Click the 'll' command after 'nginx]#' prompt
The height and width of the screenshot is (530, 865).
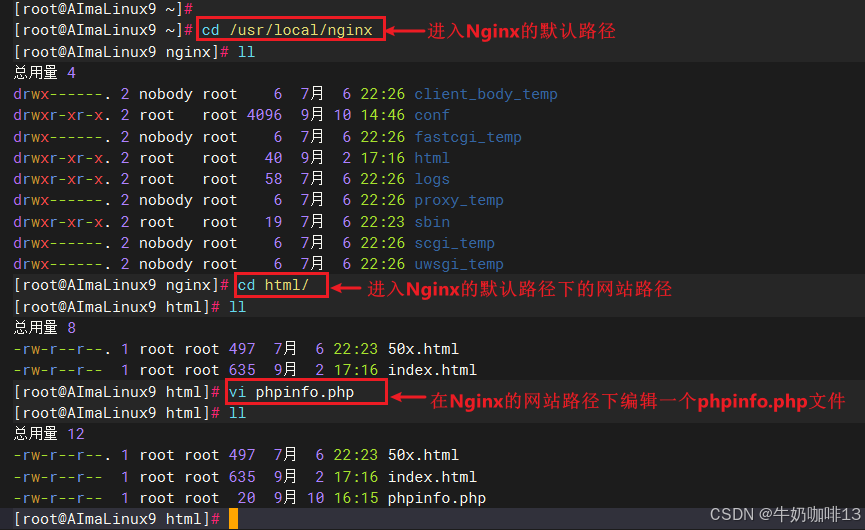pos(246,52)
